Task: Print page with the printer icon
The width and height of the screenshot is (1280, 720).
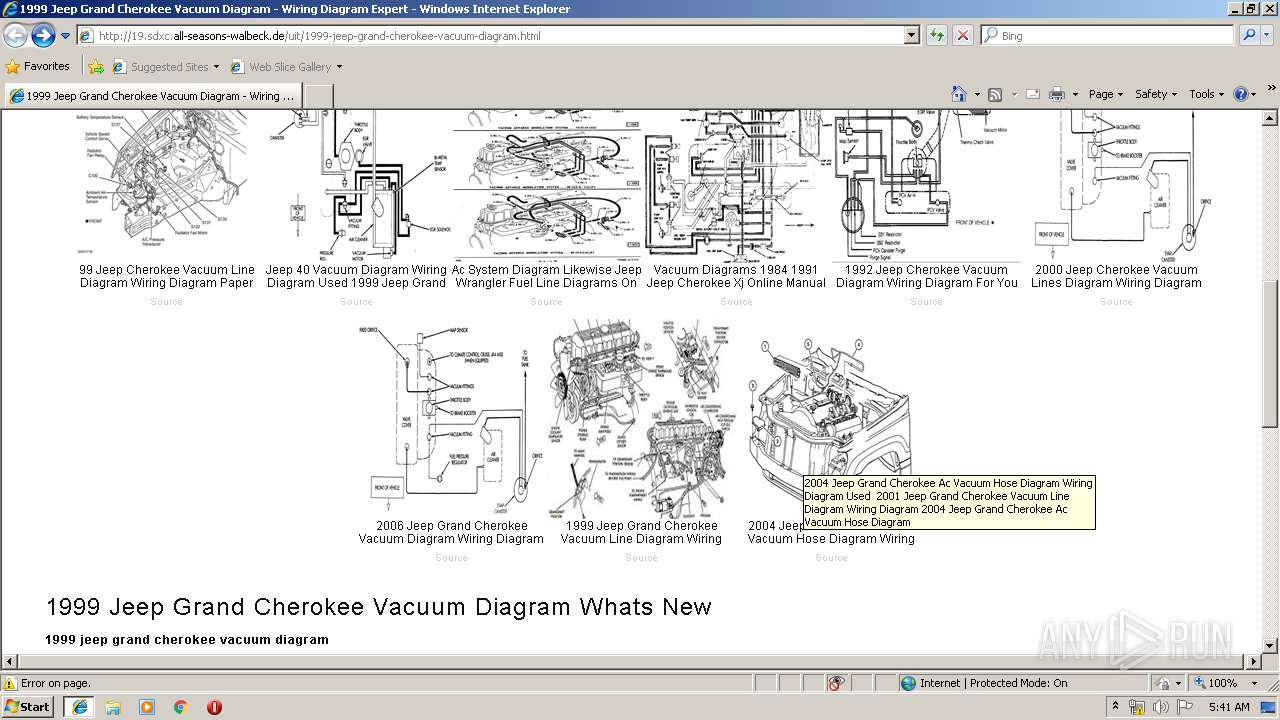Action: pos(1057,94)
